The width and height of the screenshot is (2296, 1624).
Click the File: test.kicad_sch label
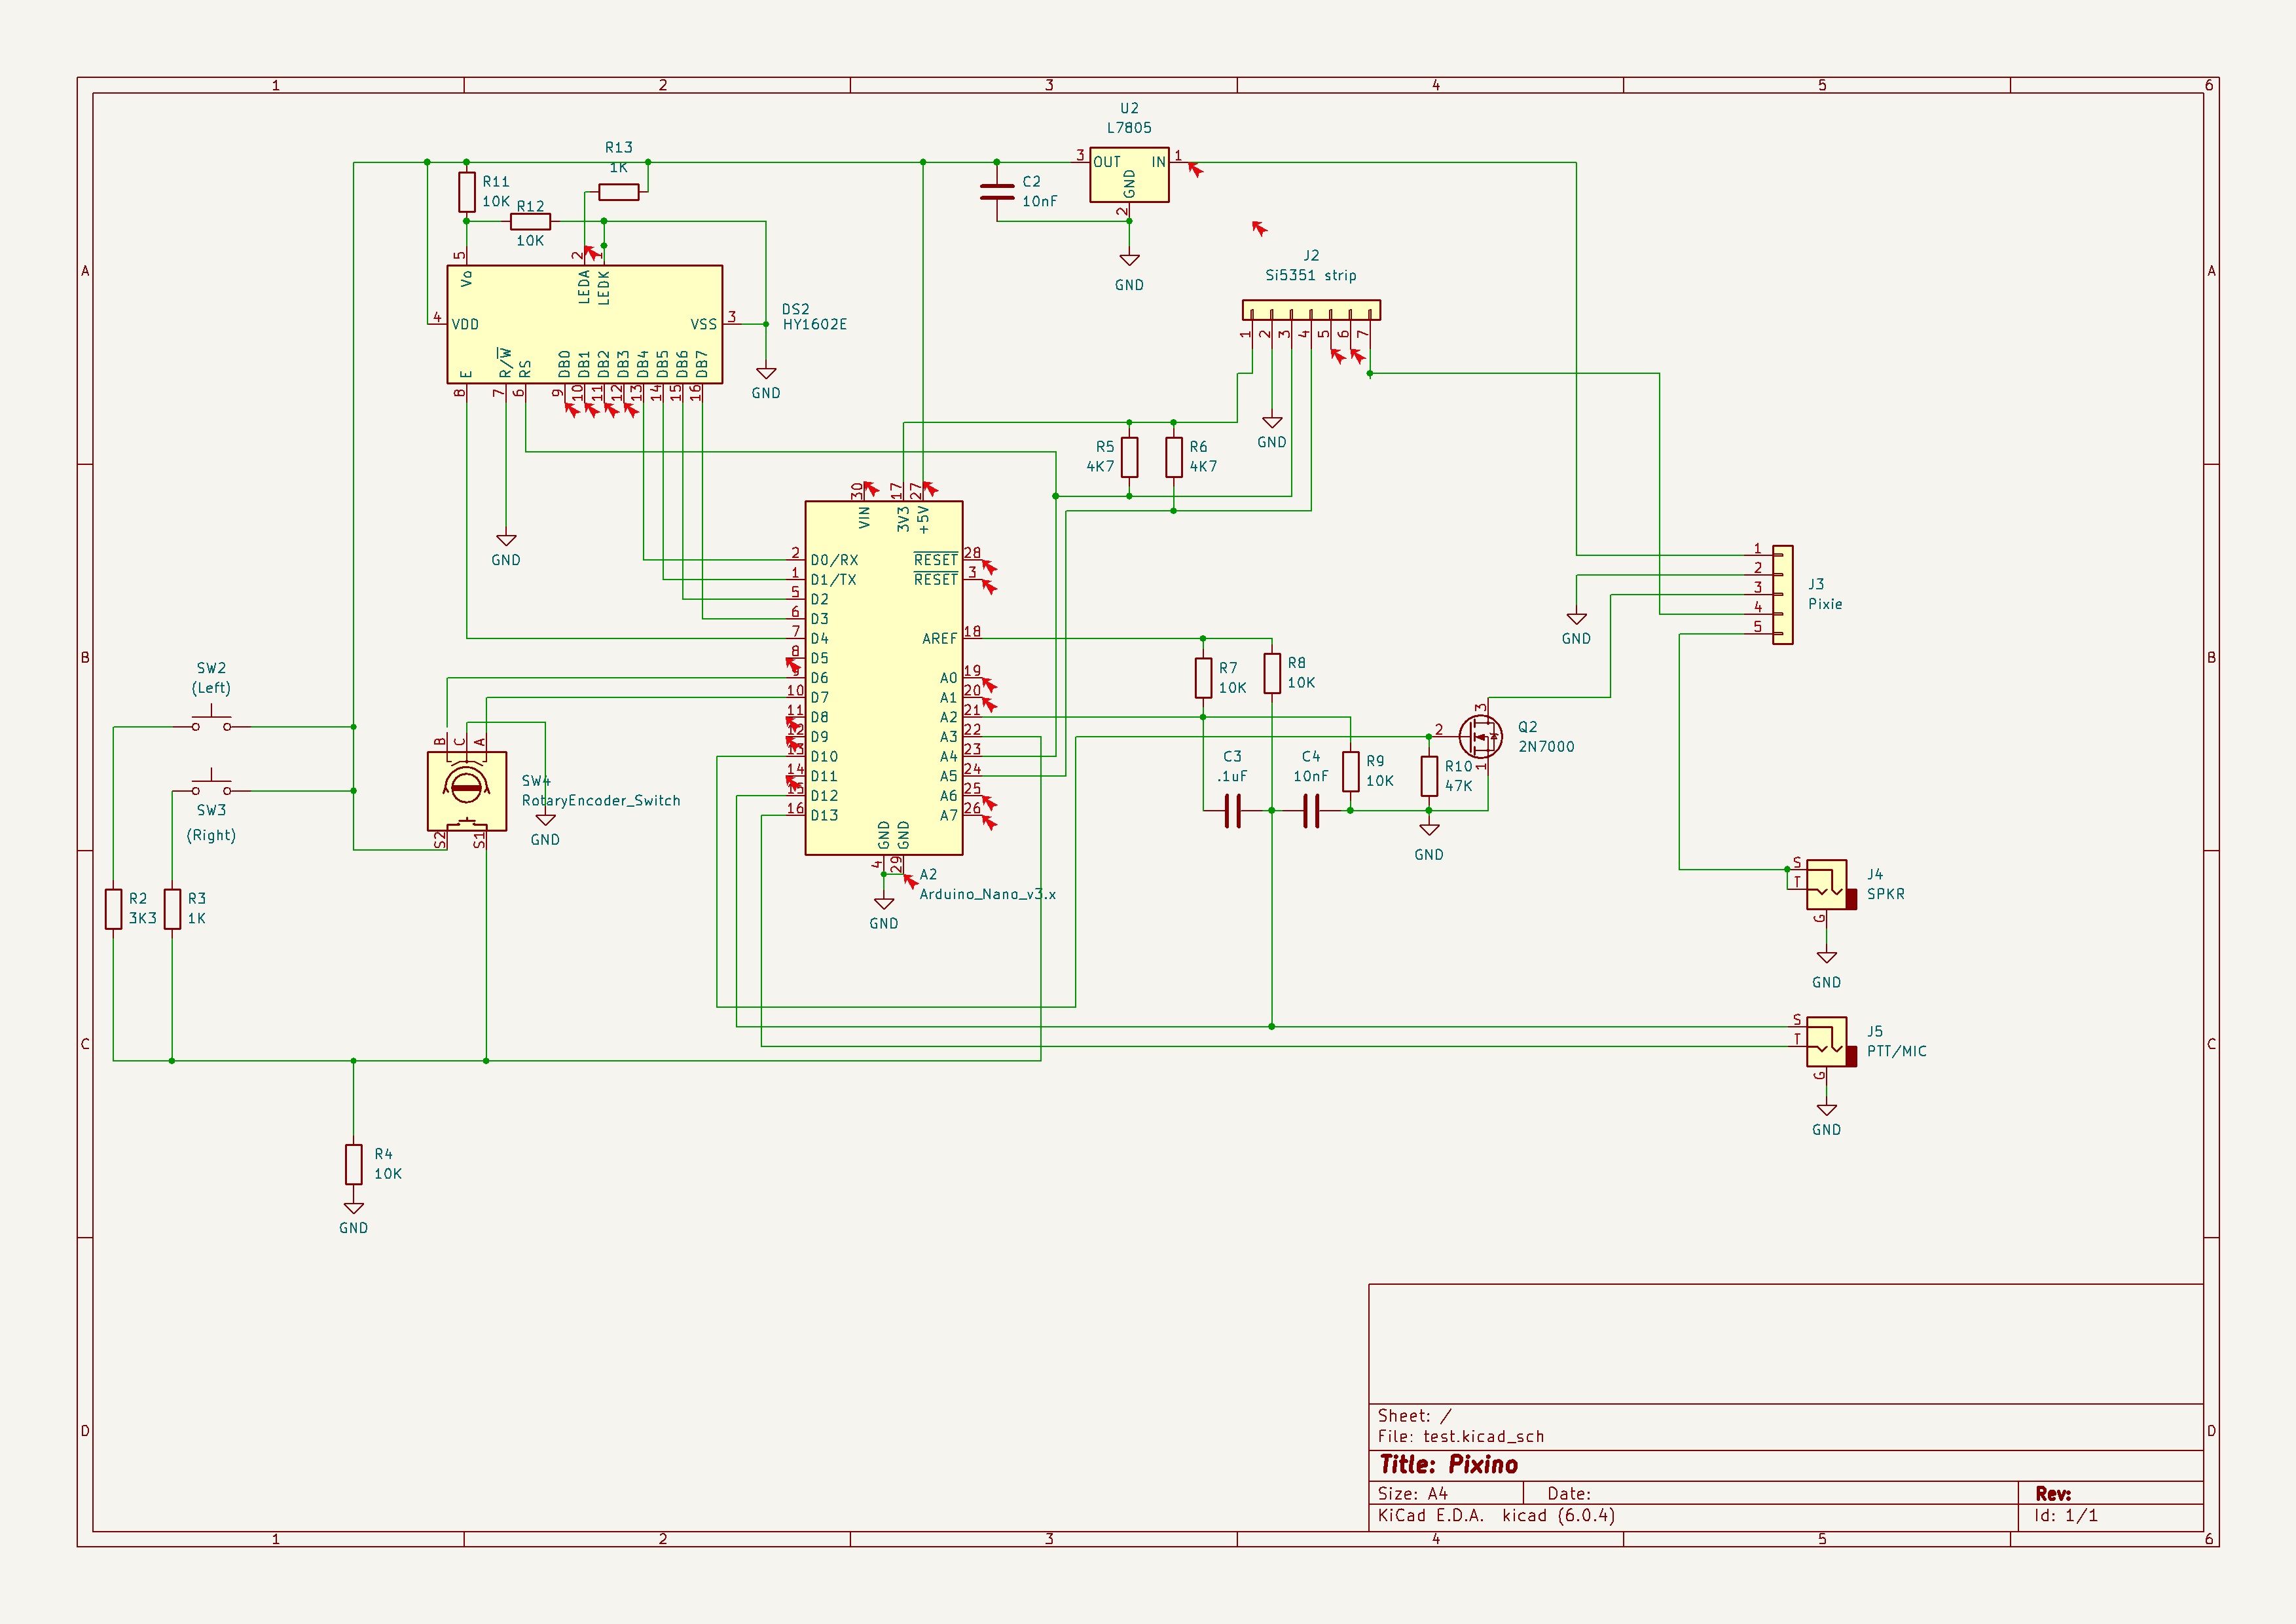1460,1437
